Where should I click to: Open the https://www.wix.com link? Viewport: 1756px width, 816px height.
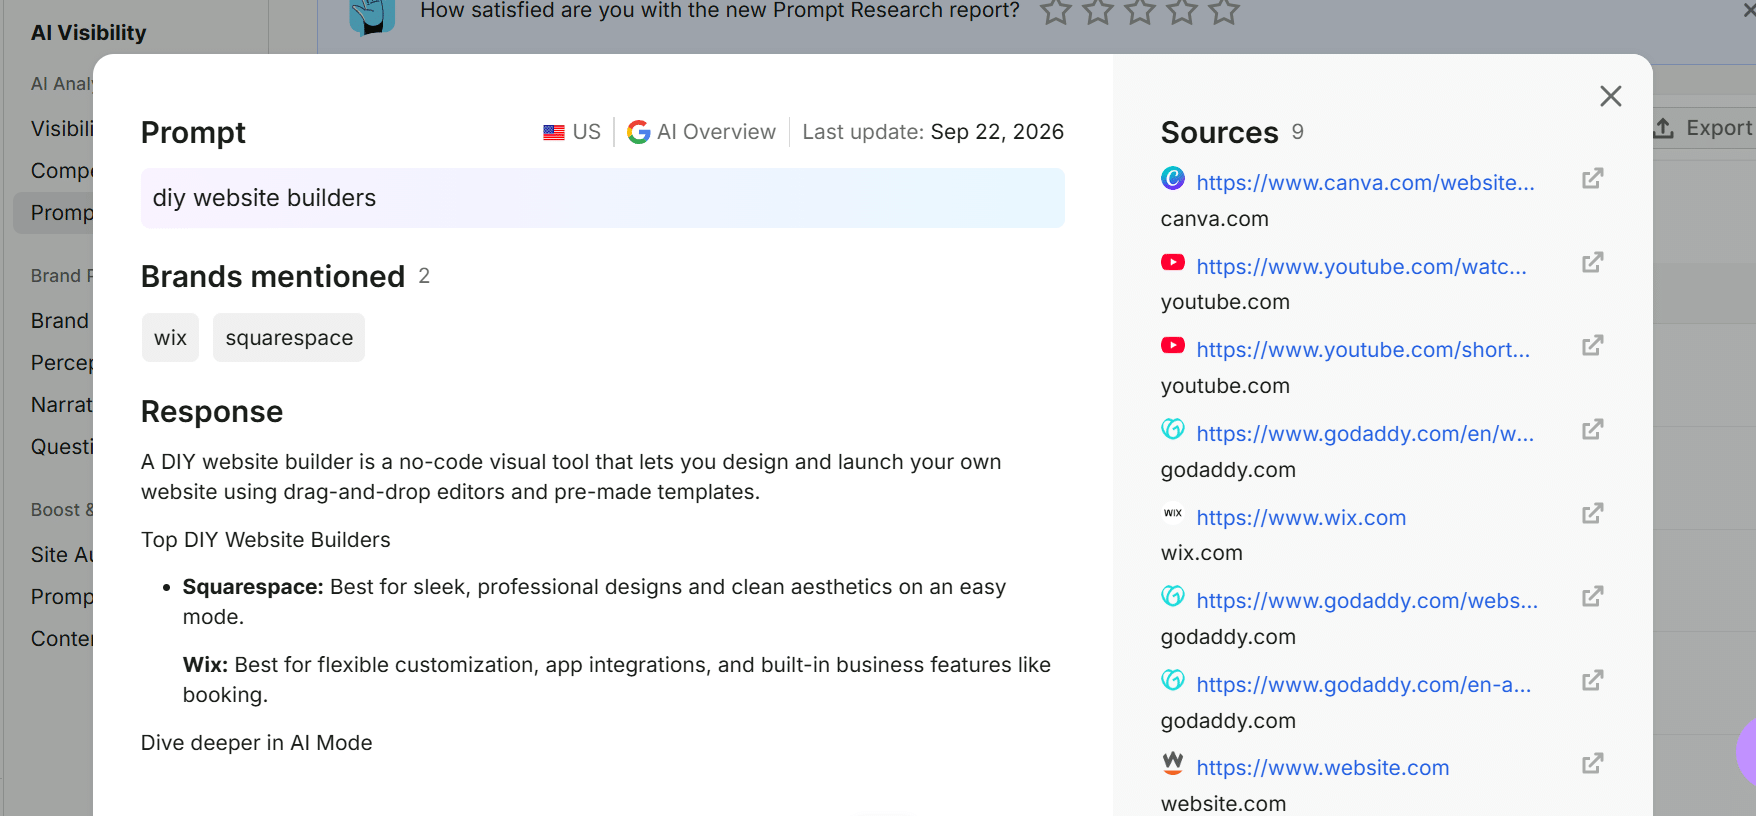1301,518
